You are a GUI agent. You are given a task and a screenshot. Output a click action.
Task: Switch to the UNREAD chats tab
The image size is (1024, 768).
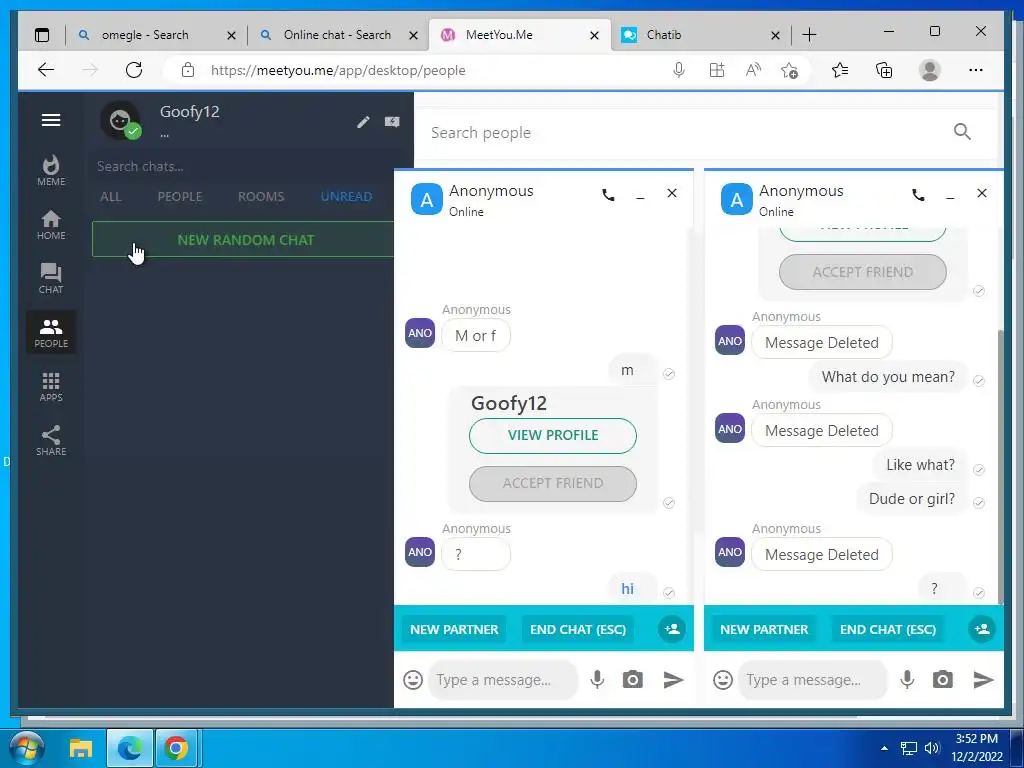(x=346, y=197)
